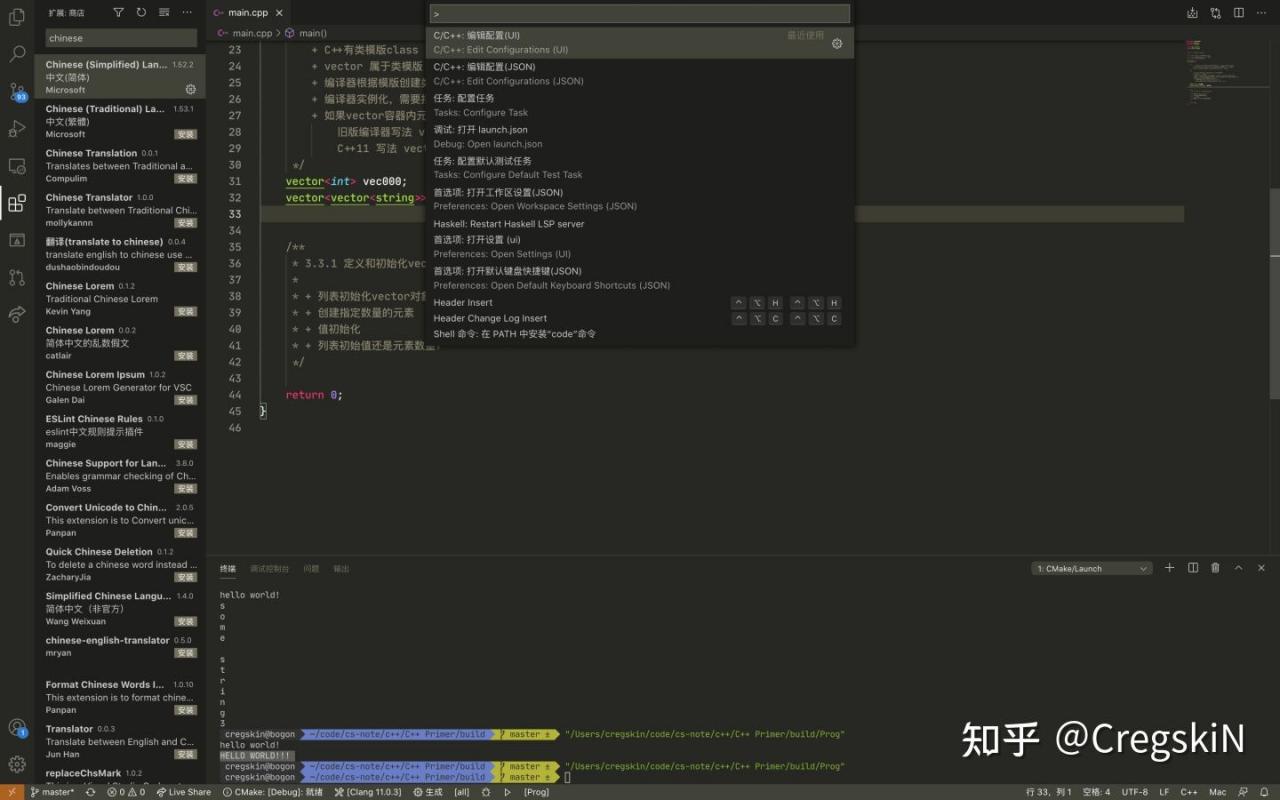Image resolution: width=1280 pixels, height=800 pixels.
Task: Click the synchronize changes icon in status bar
Action: (91, 792)
